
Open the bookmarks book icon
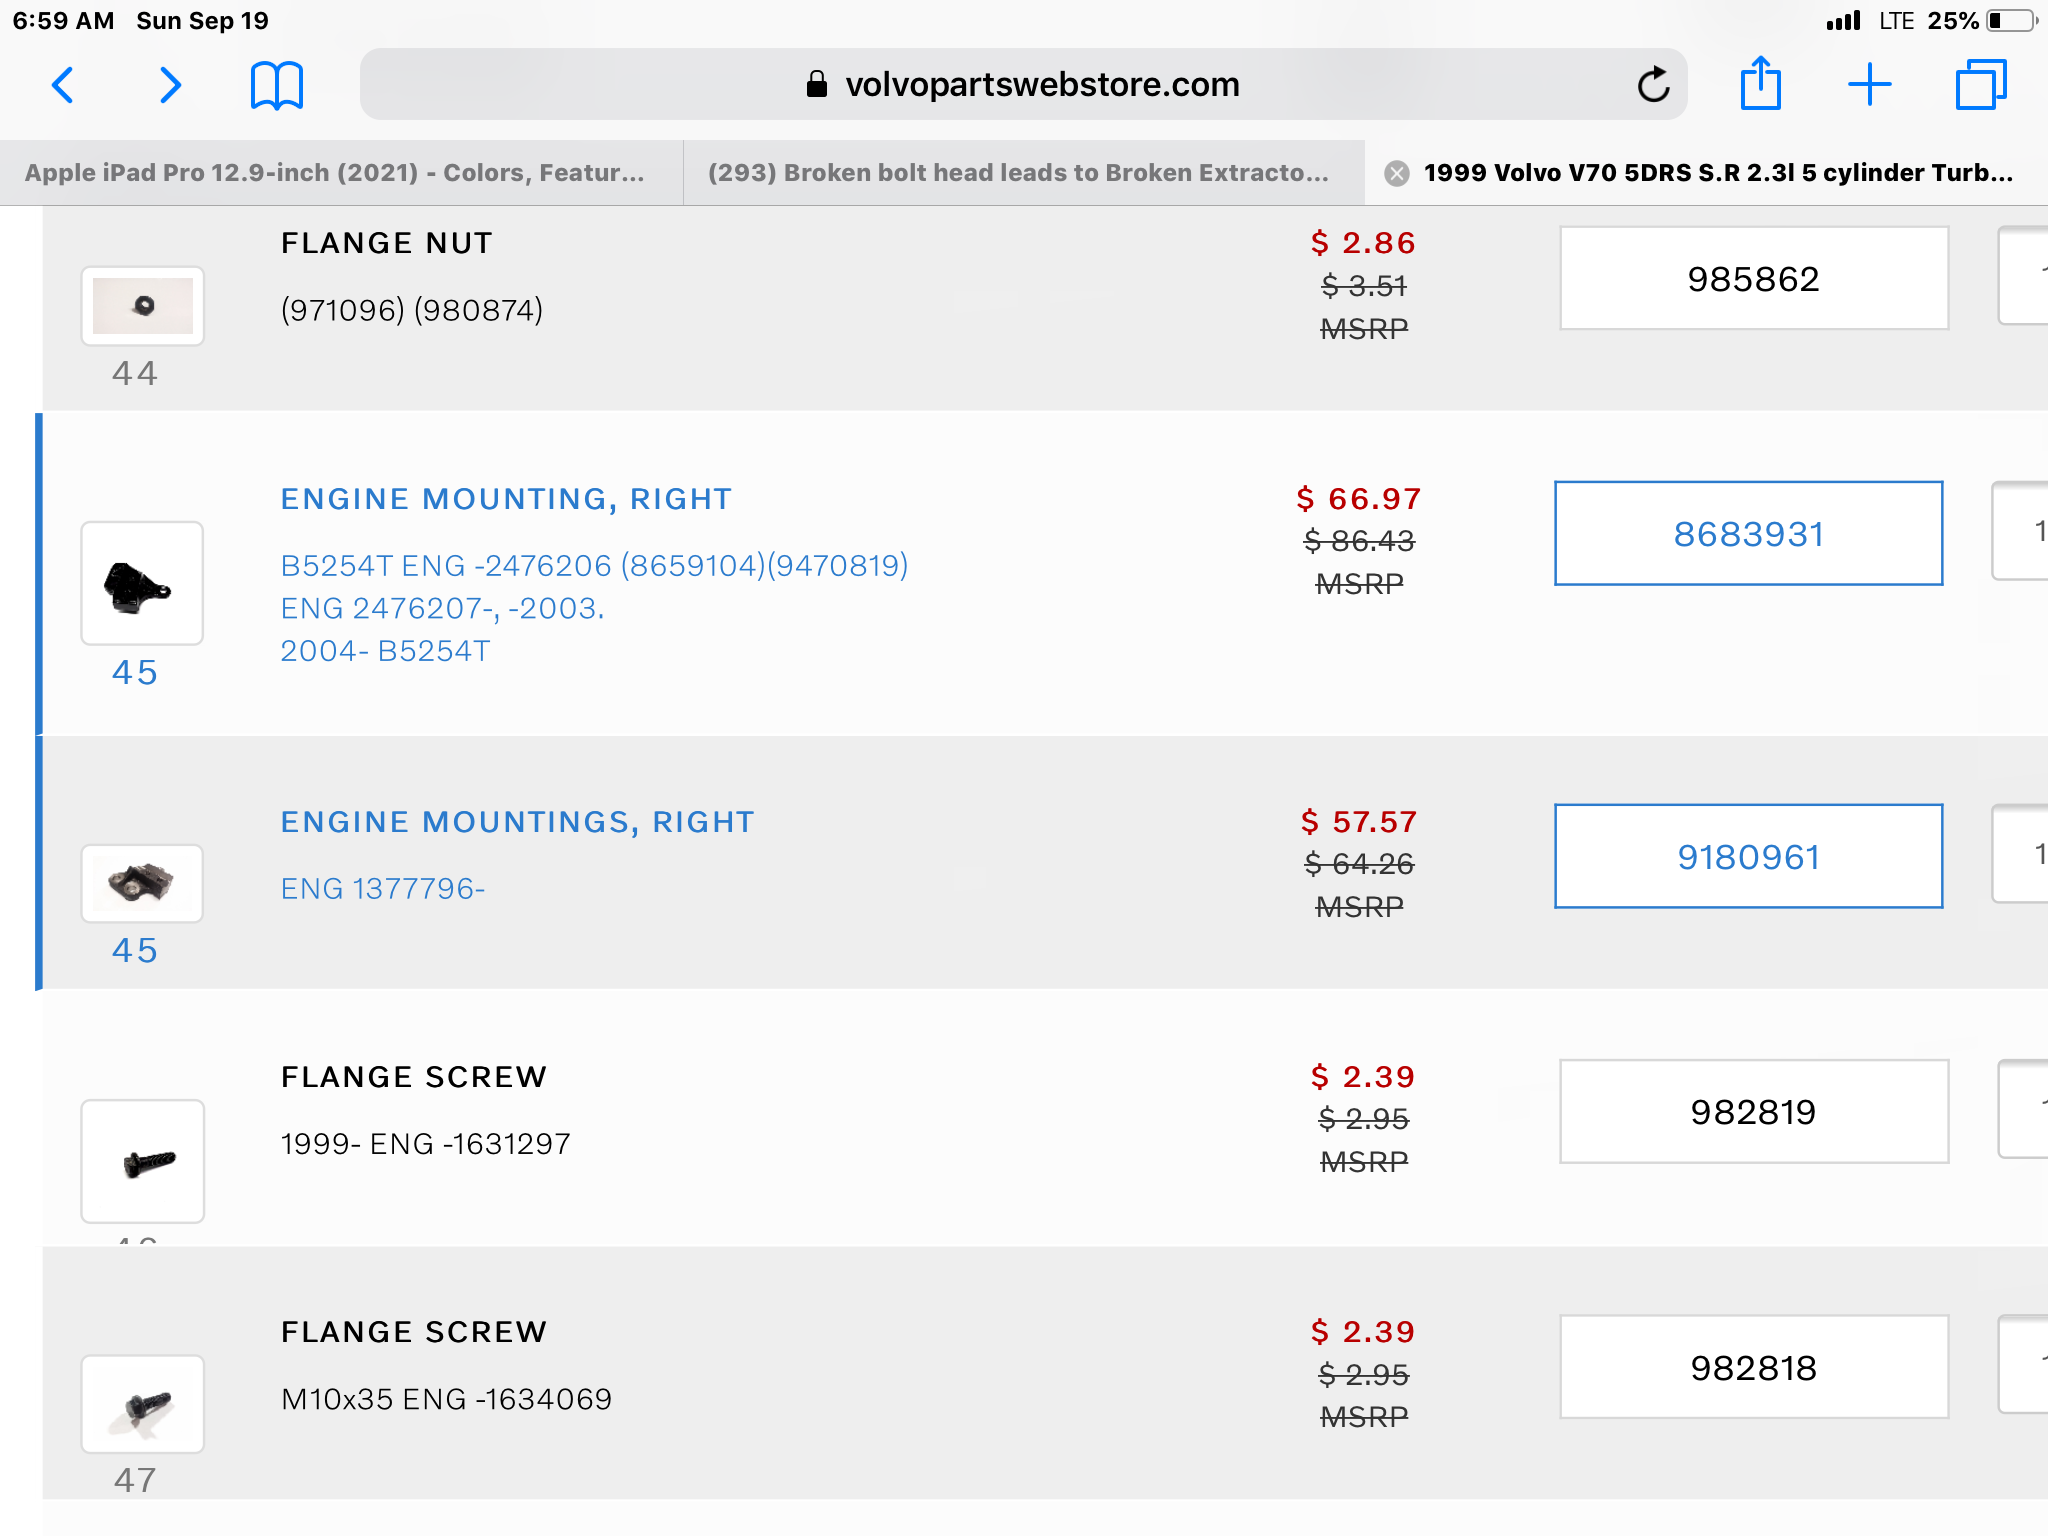[276, 85]
